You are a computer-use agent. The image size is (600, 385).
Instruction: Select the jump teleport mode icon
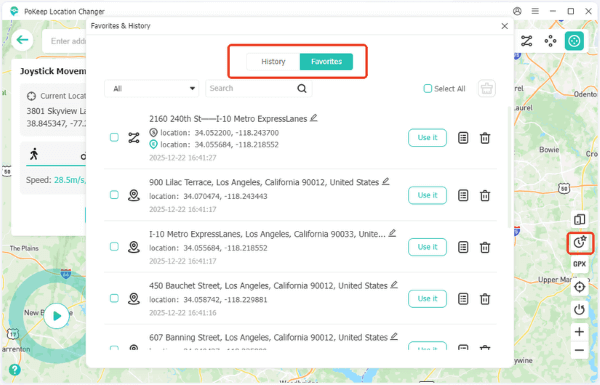[x=550, y=41]
